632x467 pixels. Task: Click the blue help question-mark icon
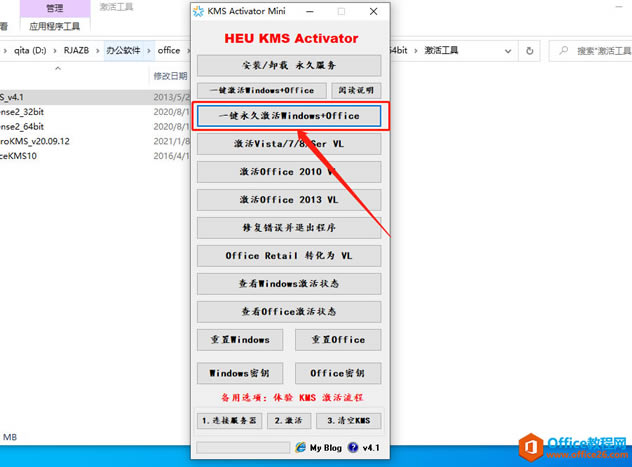[353, 447]
